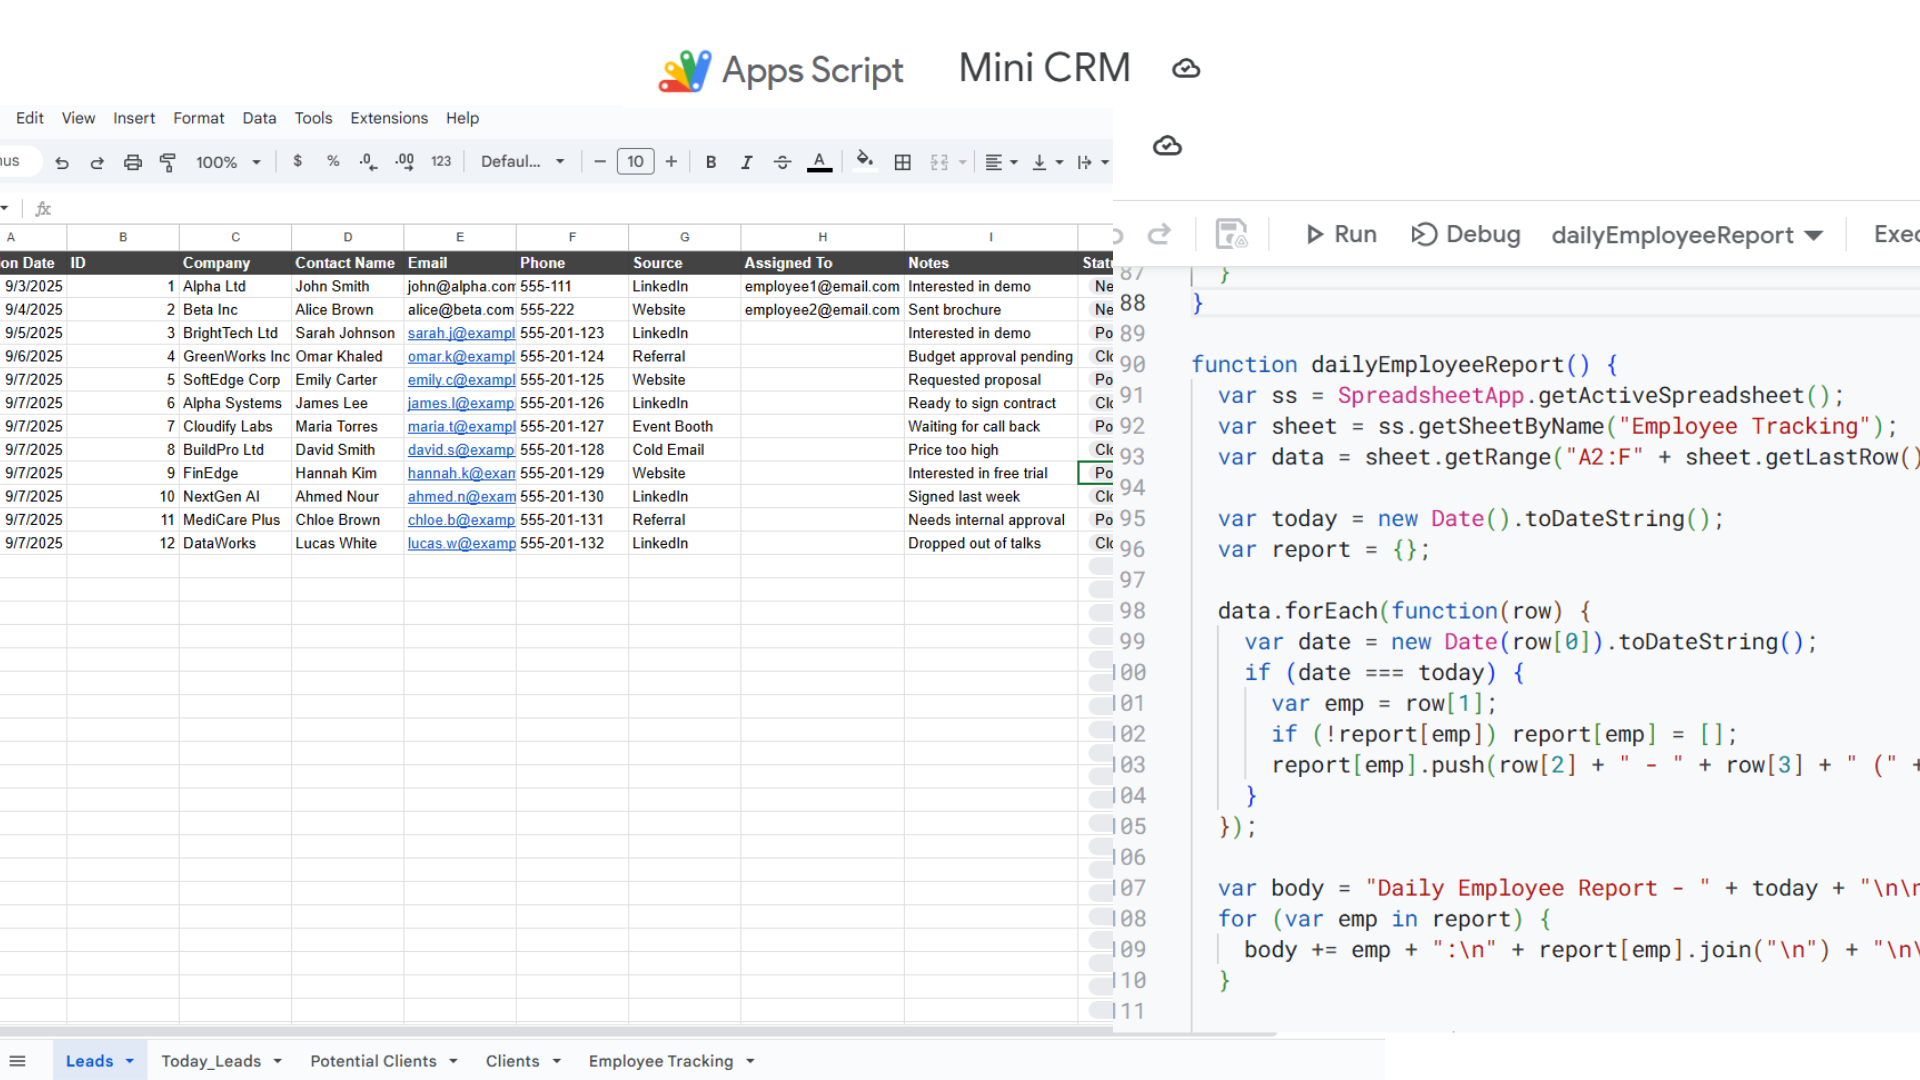1920x1080 pixels.
Task: Click the Print icon in the Sheets toolbar
Action: 133,161
